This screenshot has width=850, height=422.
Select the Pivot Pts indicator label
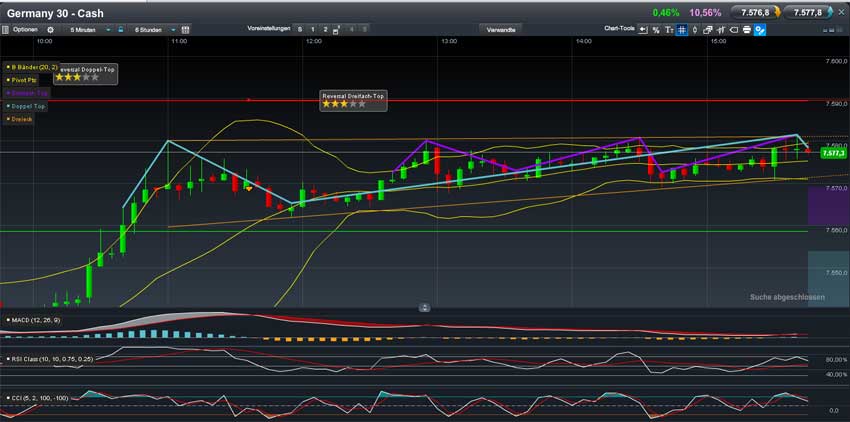click(x=21, y=80)
